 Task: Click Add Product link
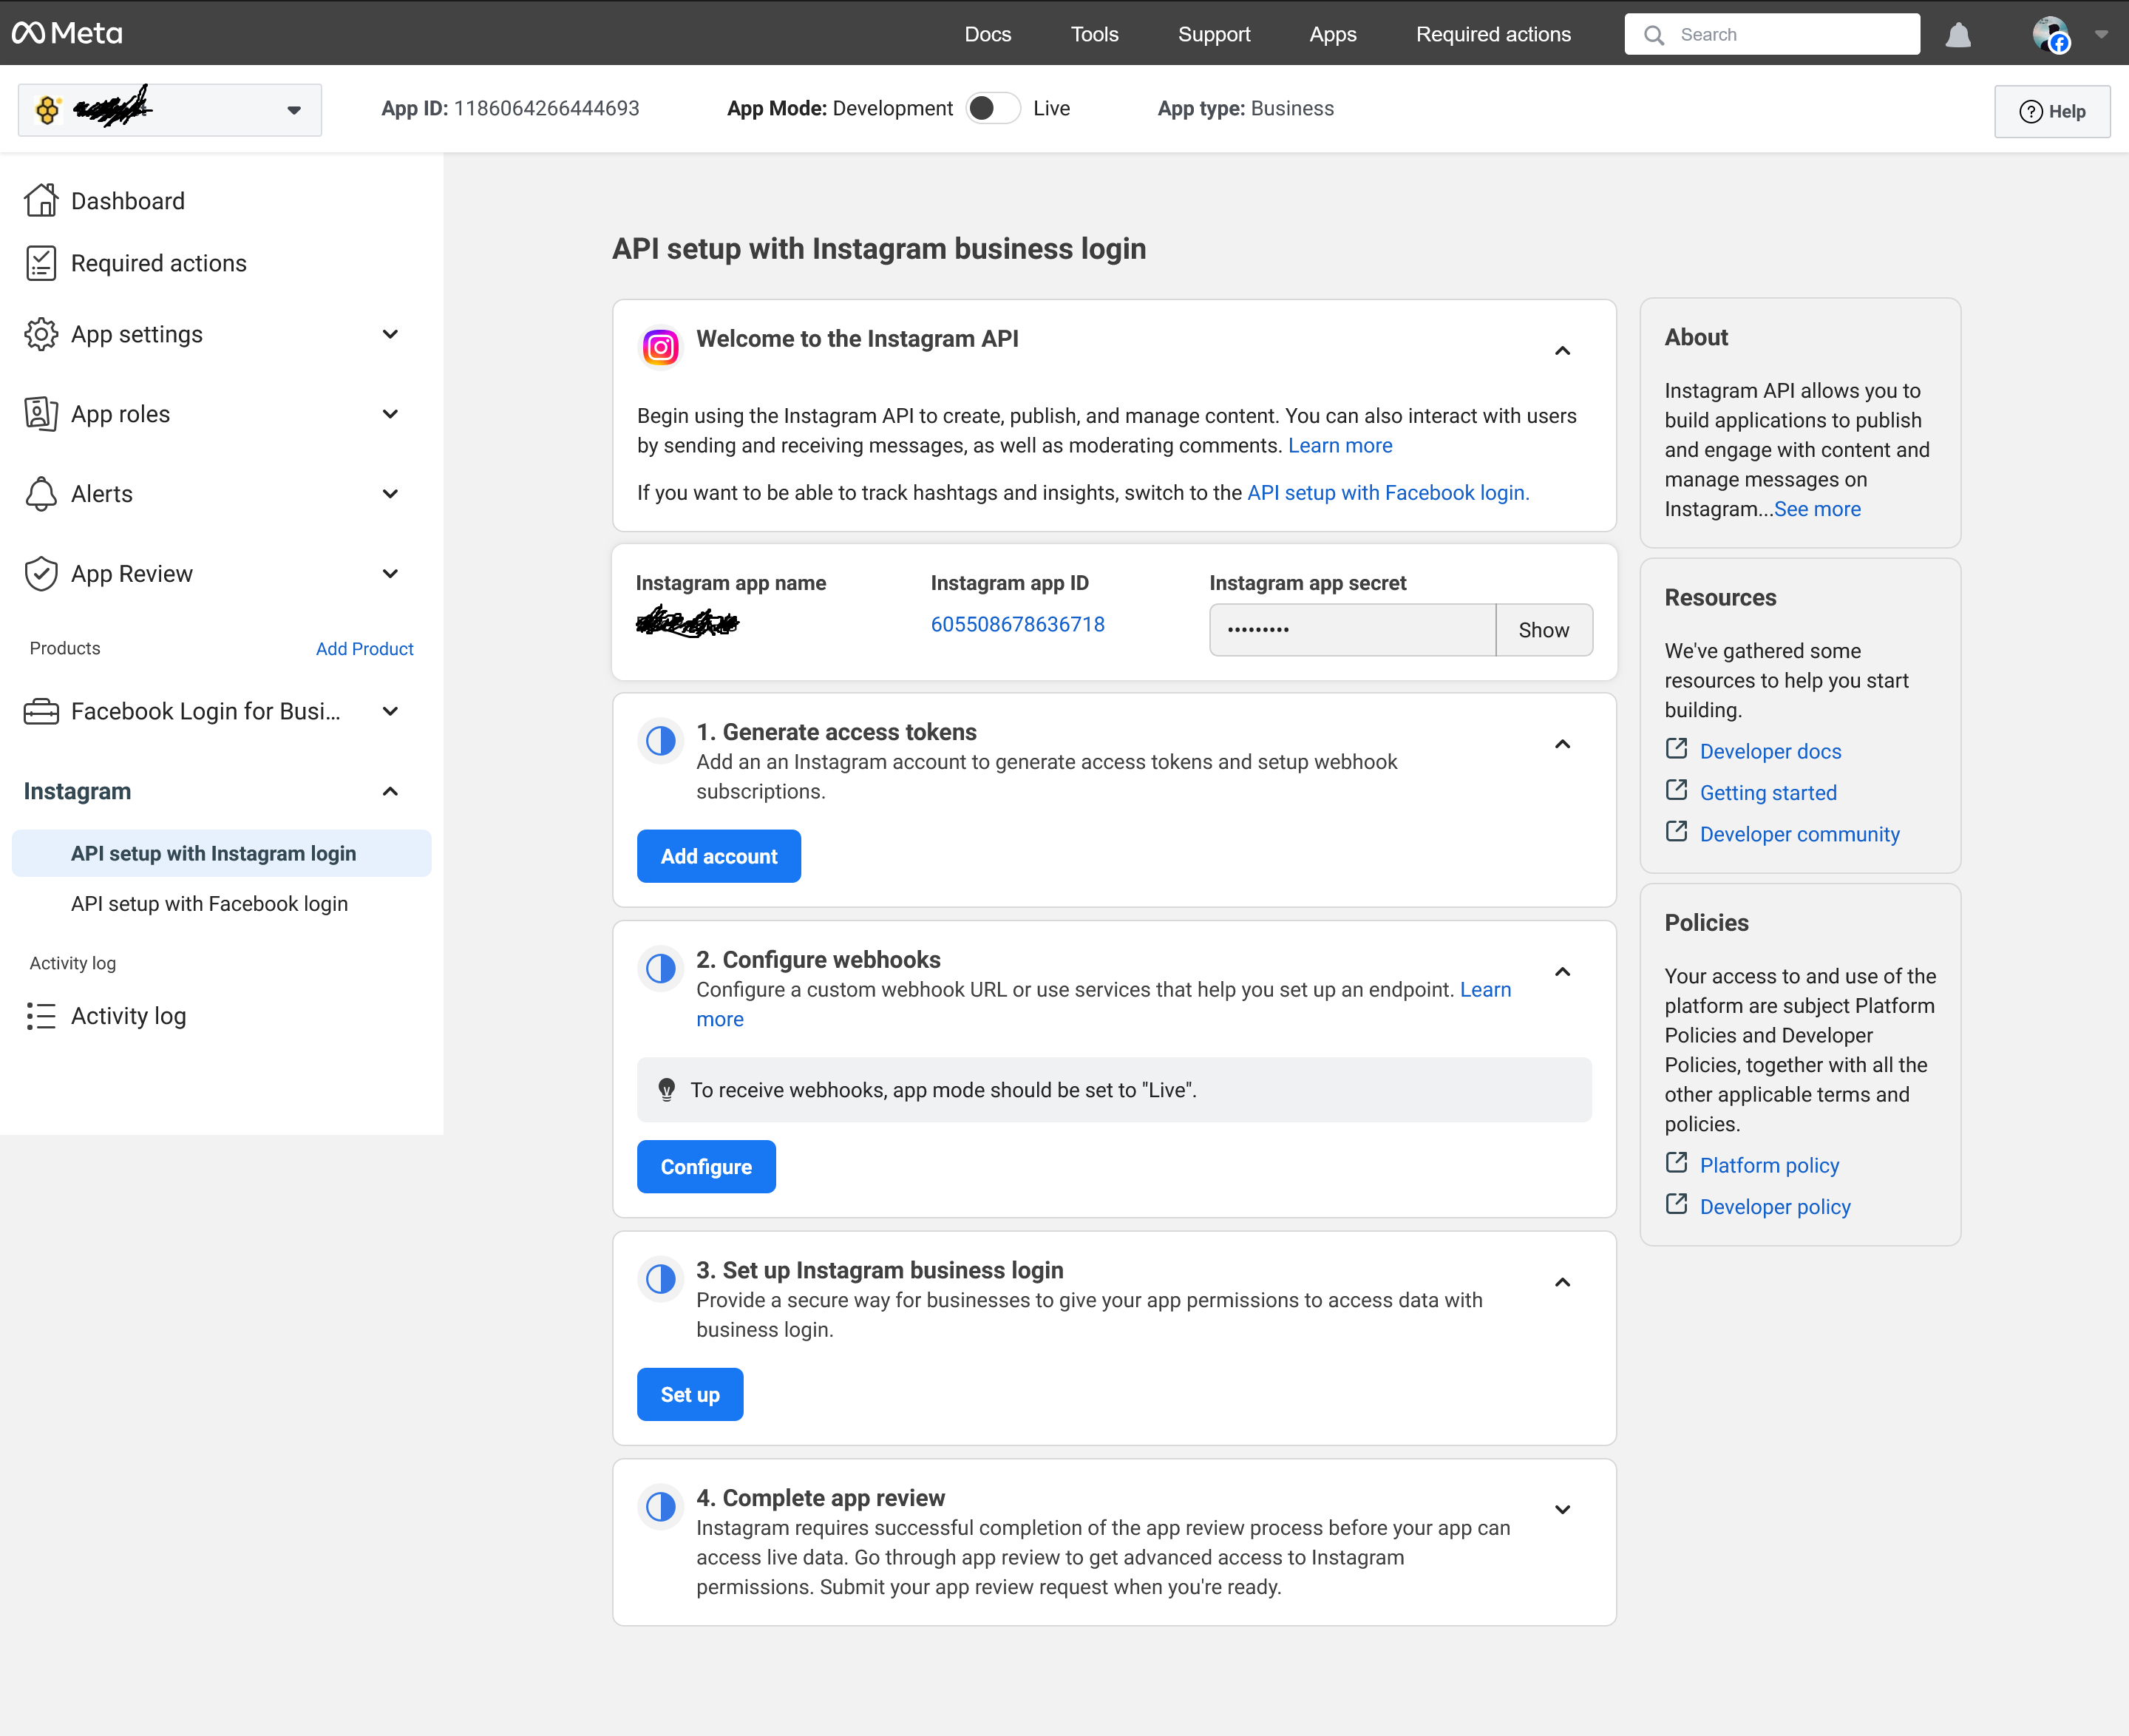(364, 649)
